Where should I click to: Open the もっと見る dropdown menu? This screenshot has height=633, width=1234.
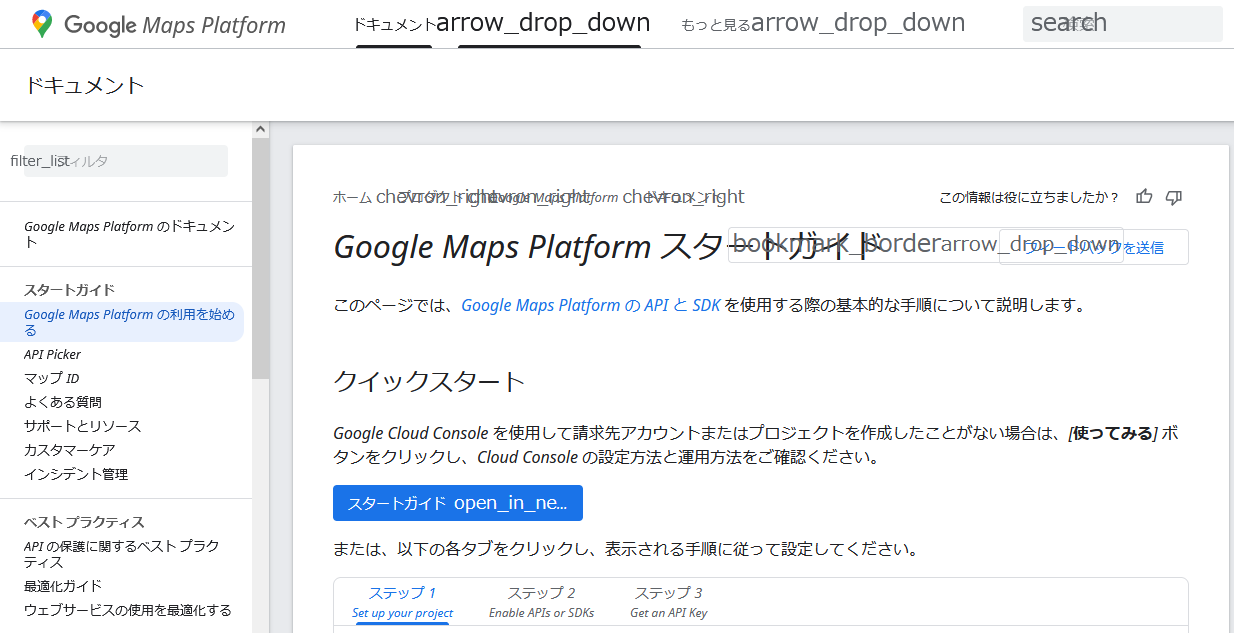click(x=822, y=24)
